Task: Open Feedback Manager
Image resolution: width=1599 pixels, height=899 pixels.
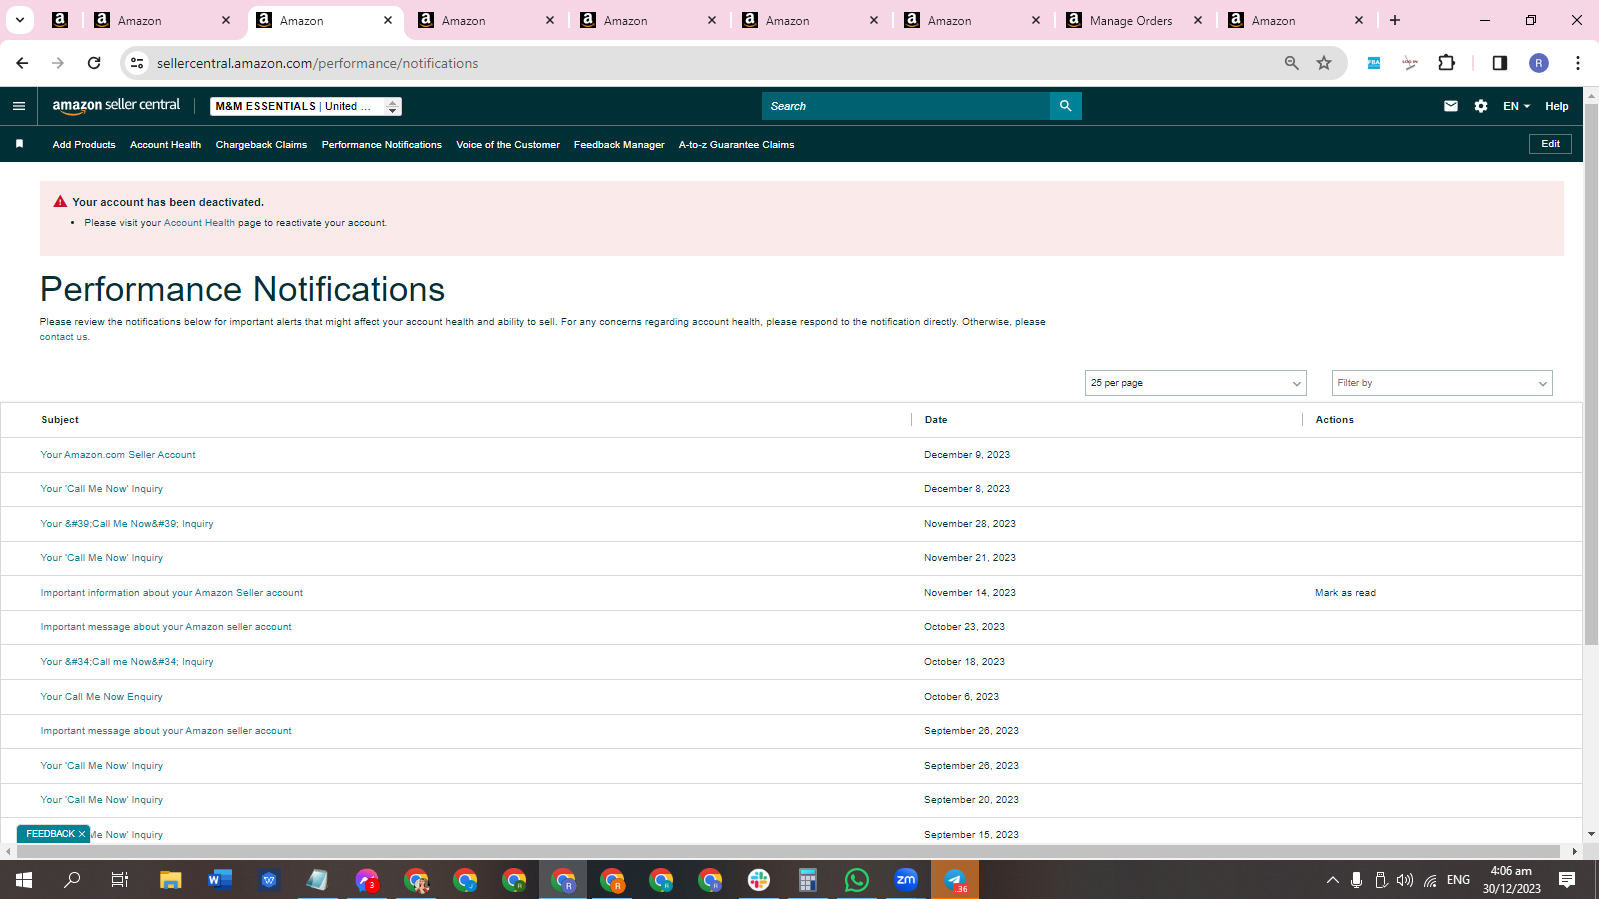Action: pyautogui.click(x=619, y=145)
